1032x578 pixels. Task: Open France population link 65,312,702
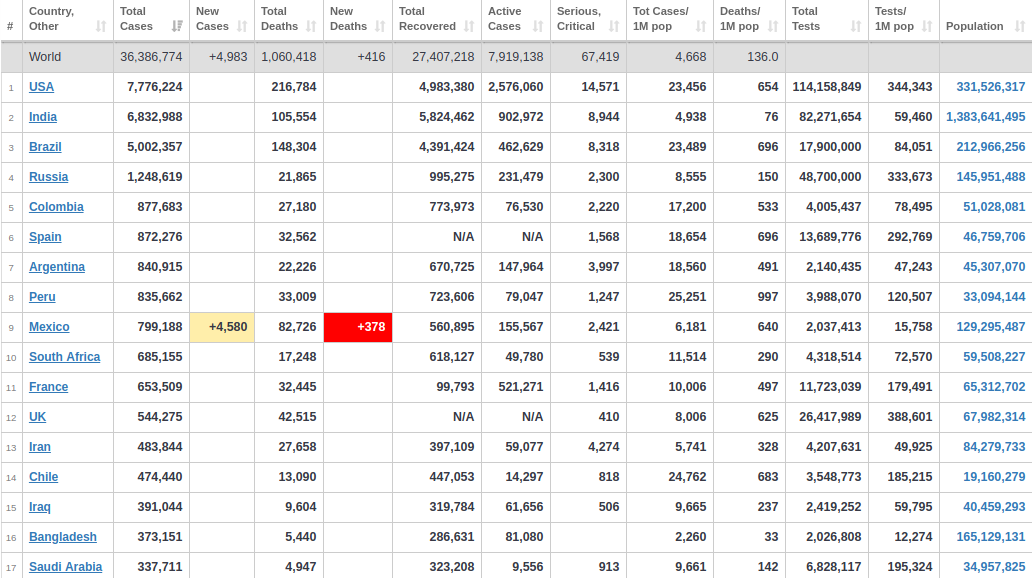[x=994, y=387]
